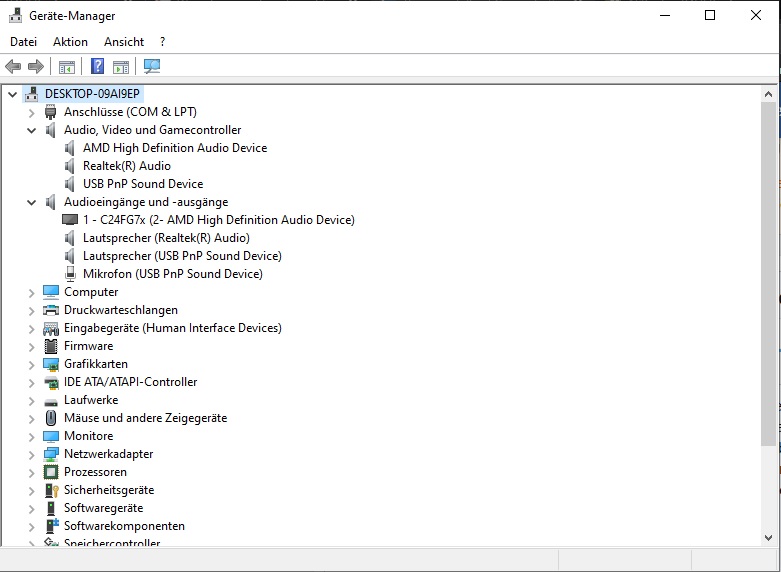Click the Eingabegeräte keyboard icon
This screenshot has width=781, height=572.
click(51, 328)
